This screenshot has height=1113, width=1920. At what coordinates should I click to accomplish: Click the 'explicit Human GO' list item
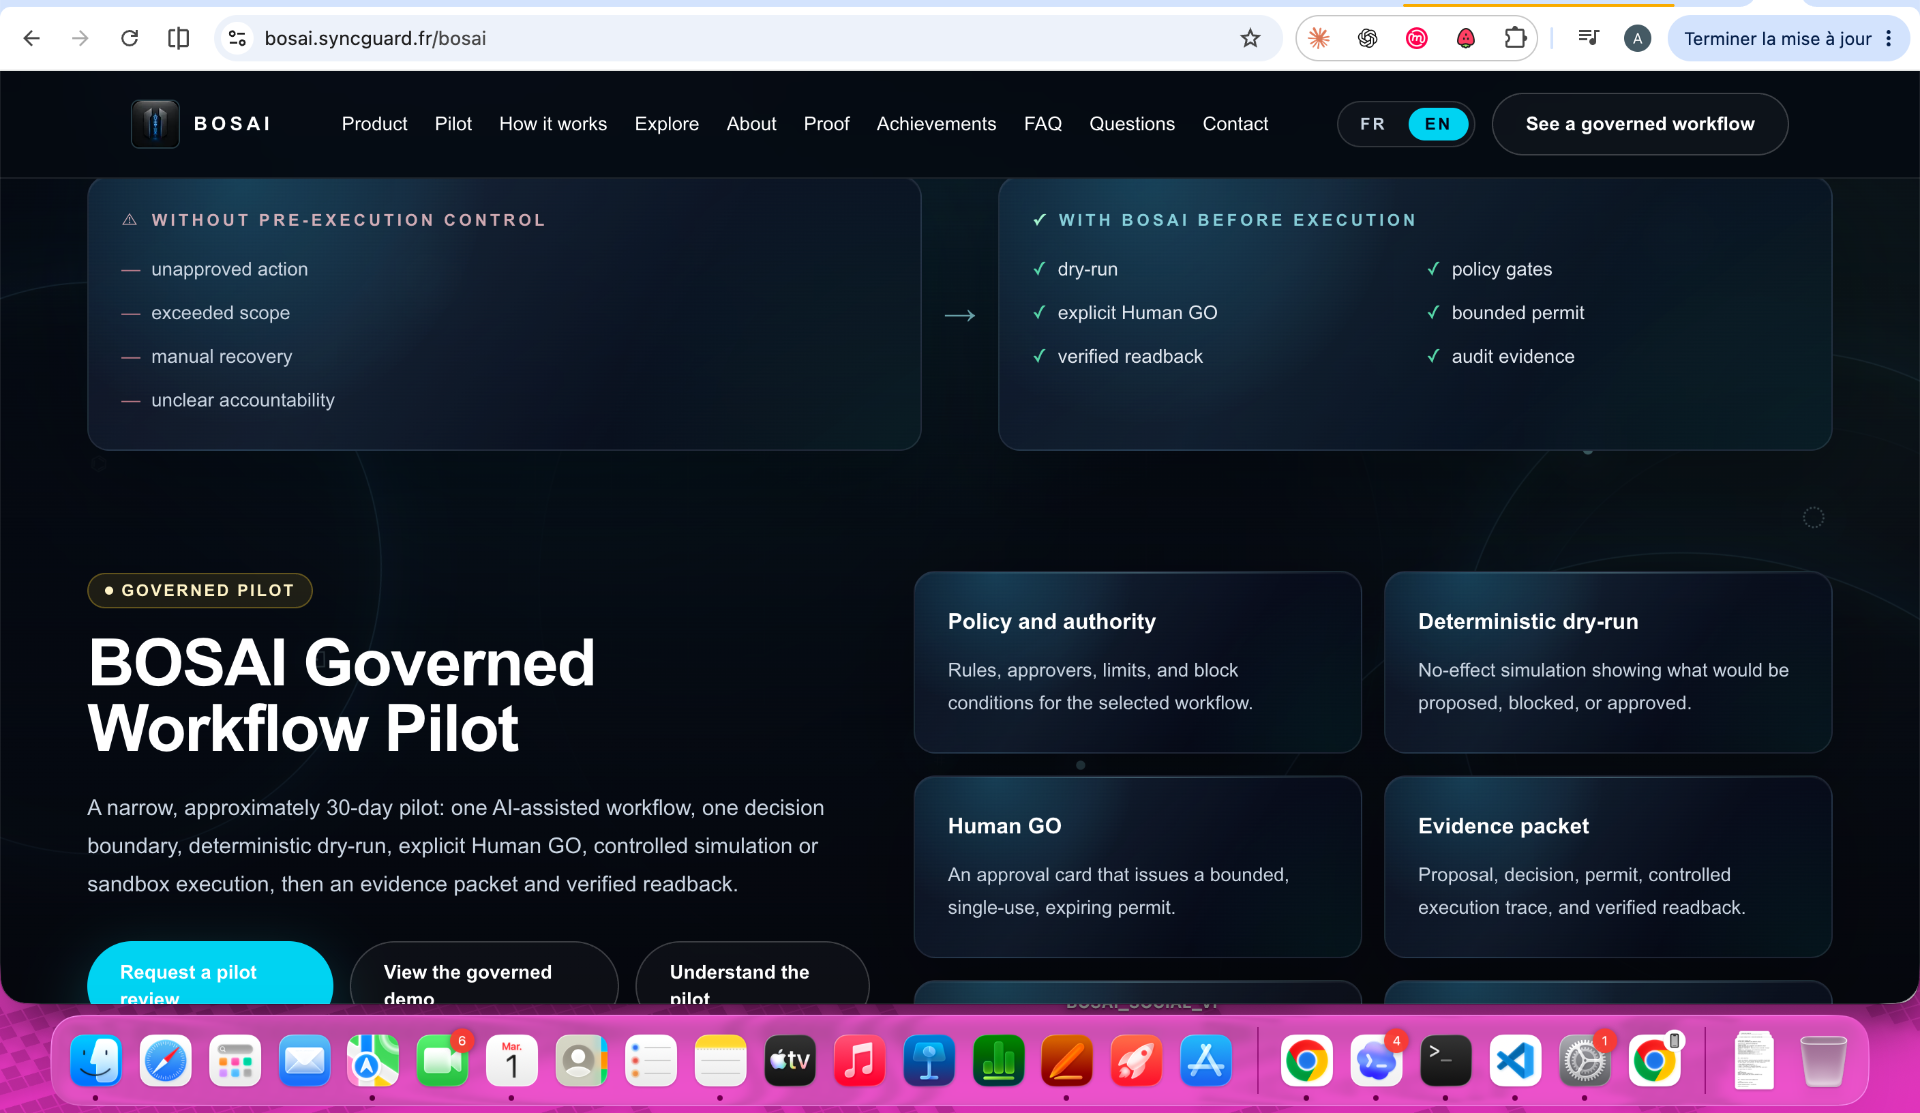(1137, 313)
